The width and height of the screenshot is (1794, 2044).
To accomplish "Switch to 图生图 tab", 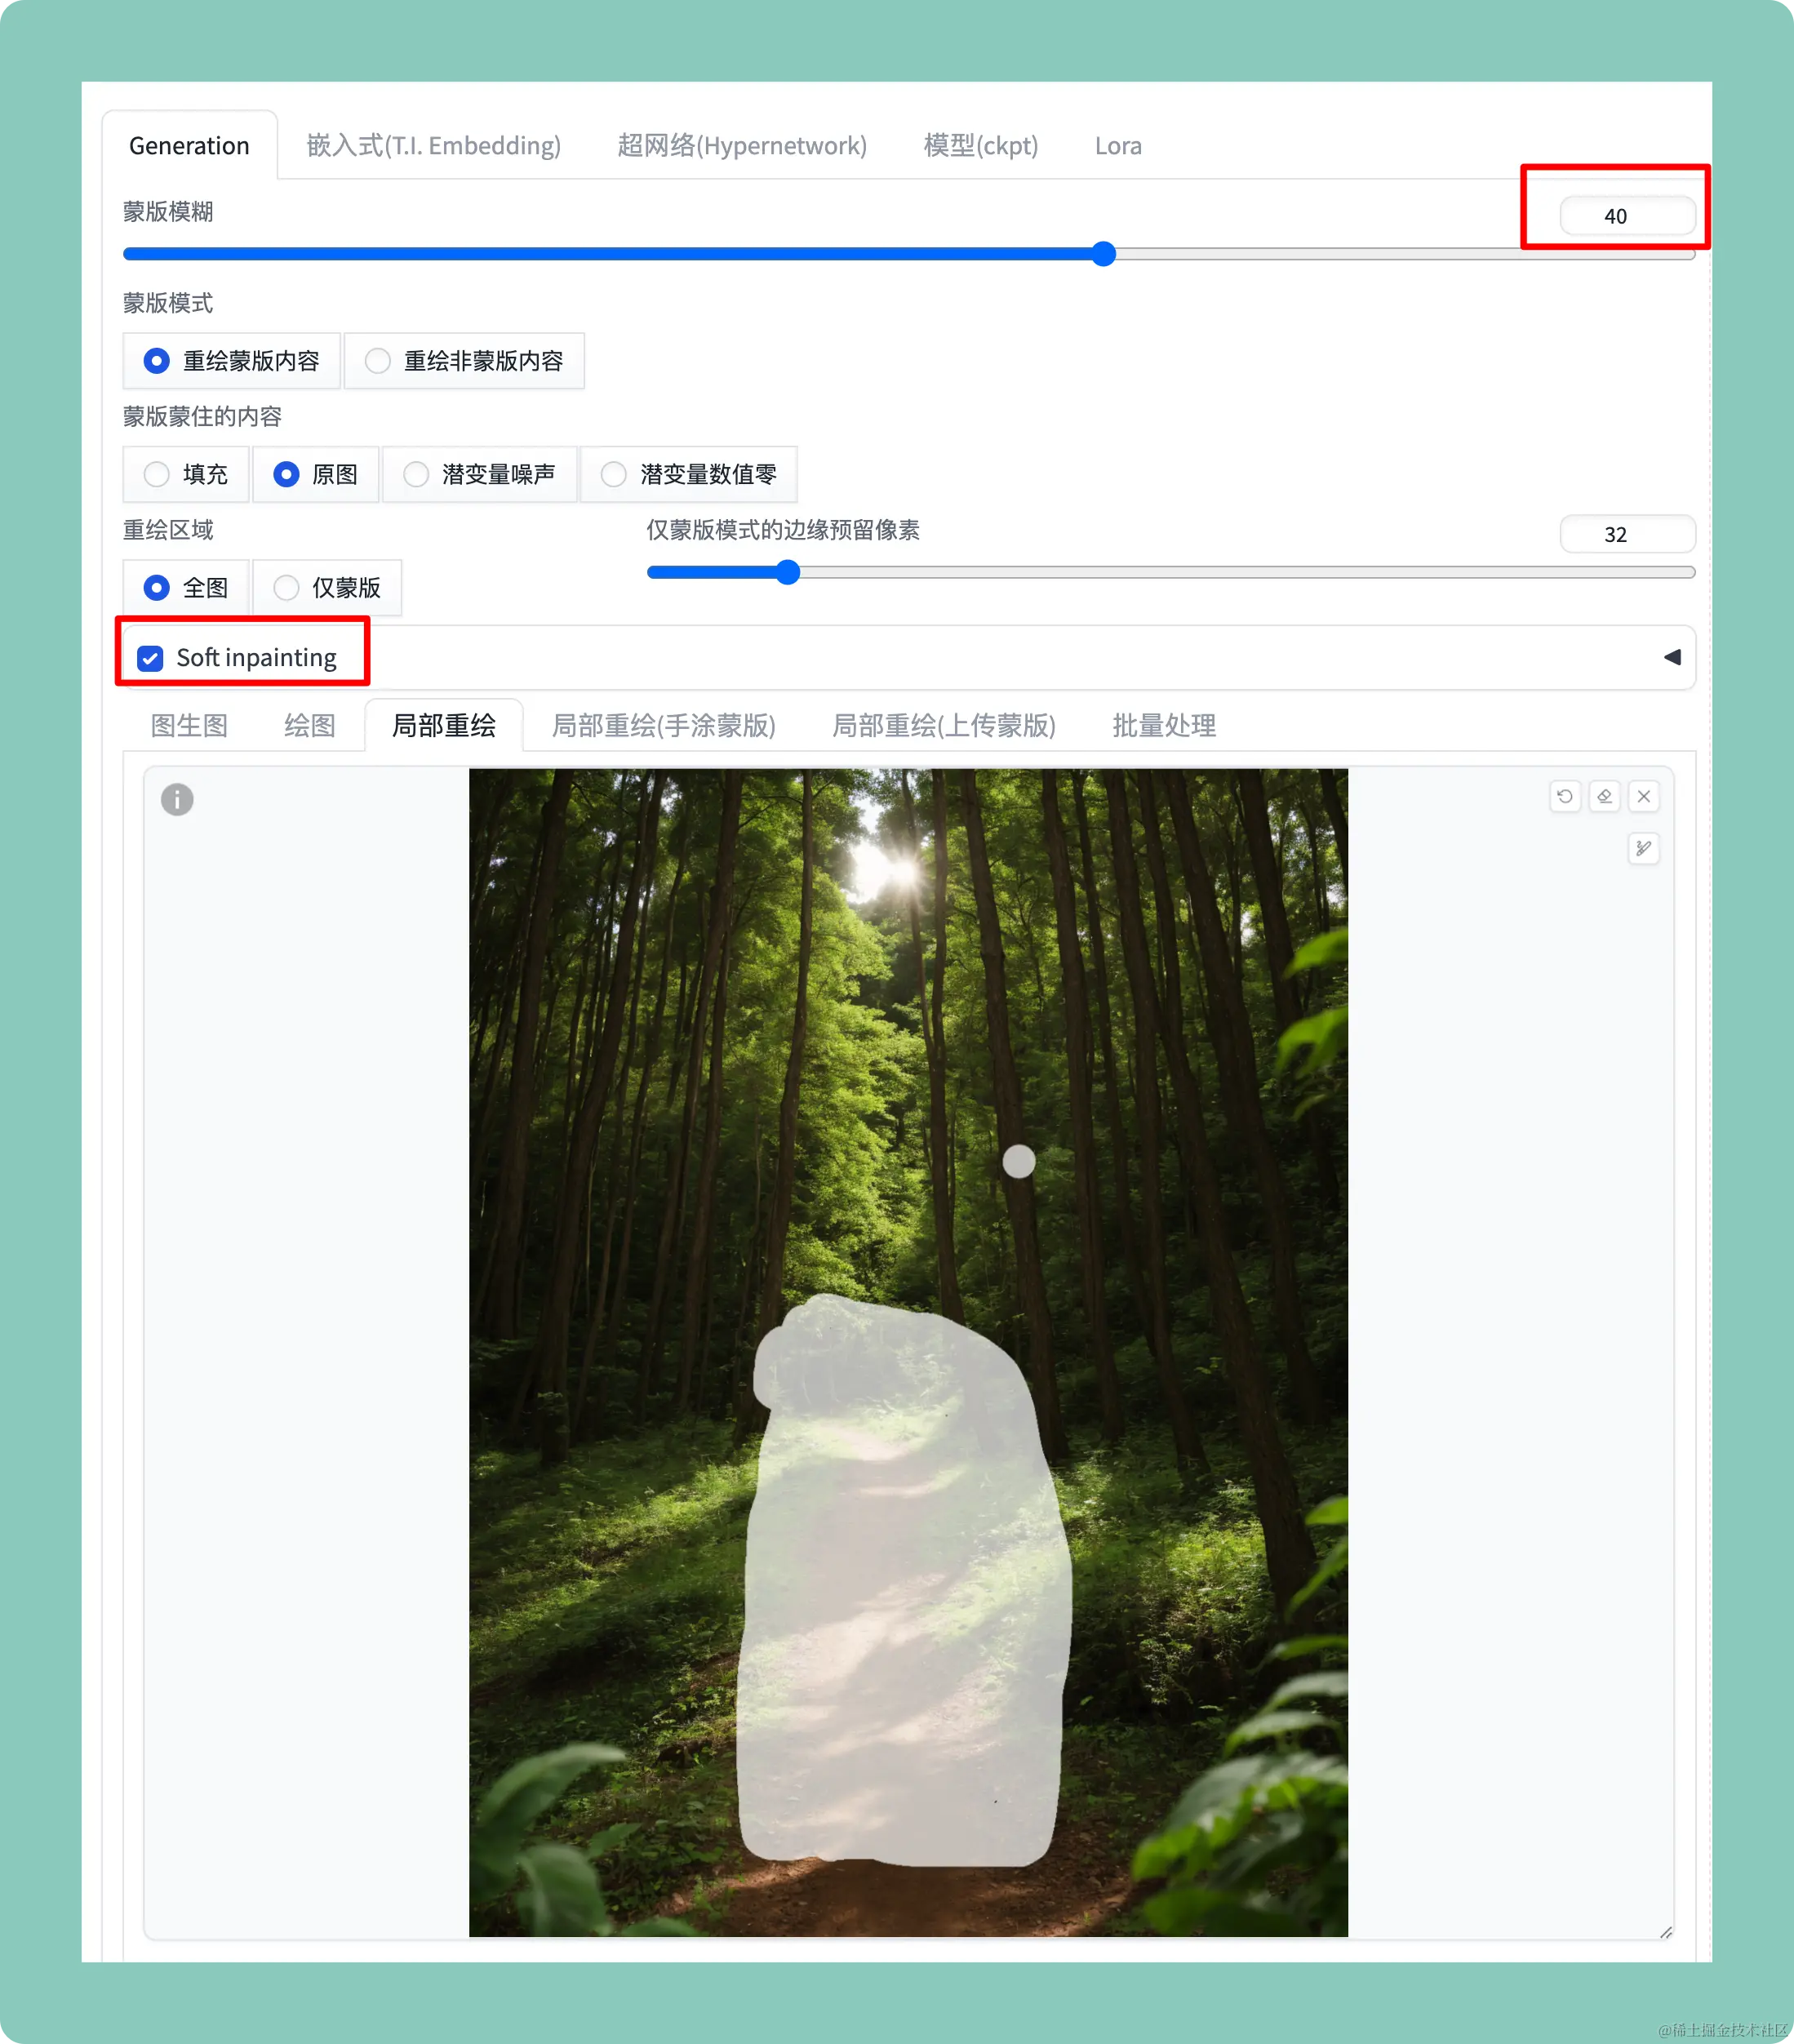I will coord(189,725).
